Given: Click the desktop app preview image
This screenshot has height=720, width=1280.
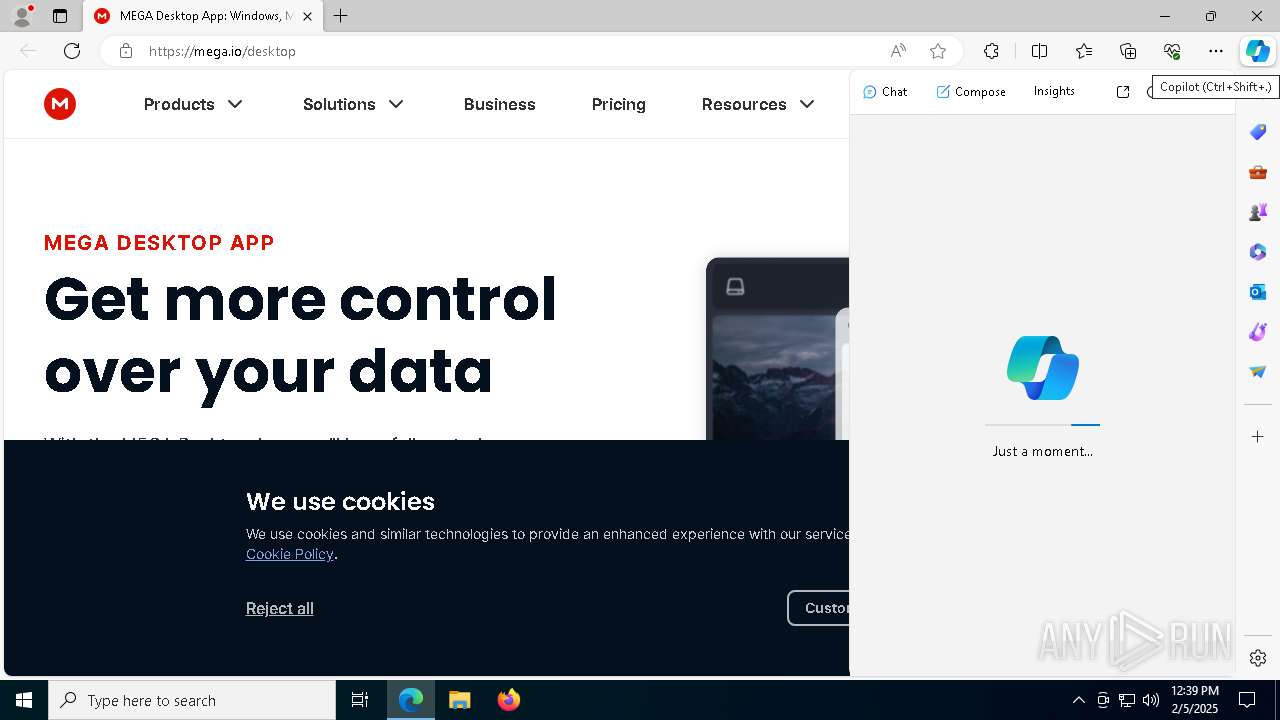Looking at the screenshot, I should (x=778, y=349).
